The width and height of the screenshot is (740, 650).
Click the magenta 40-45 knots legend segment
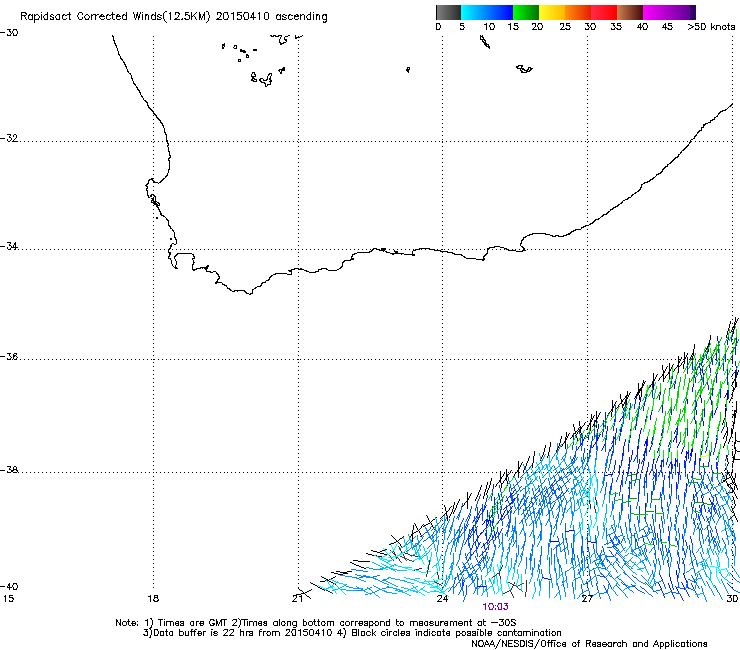tap(656, 12)
